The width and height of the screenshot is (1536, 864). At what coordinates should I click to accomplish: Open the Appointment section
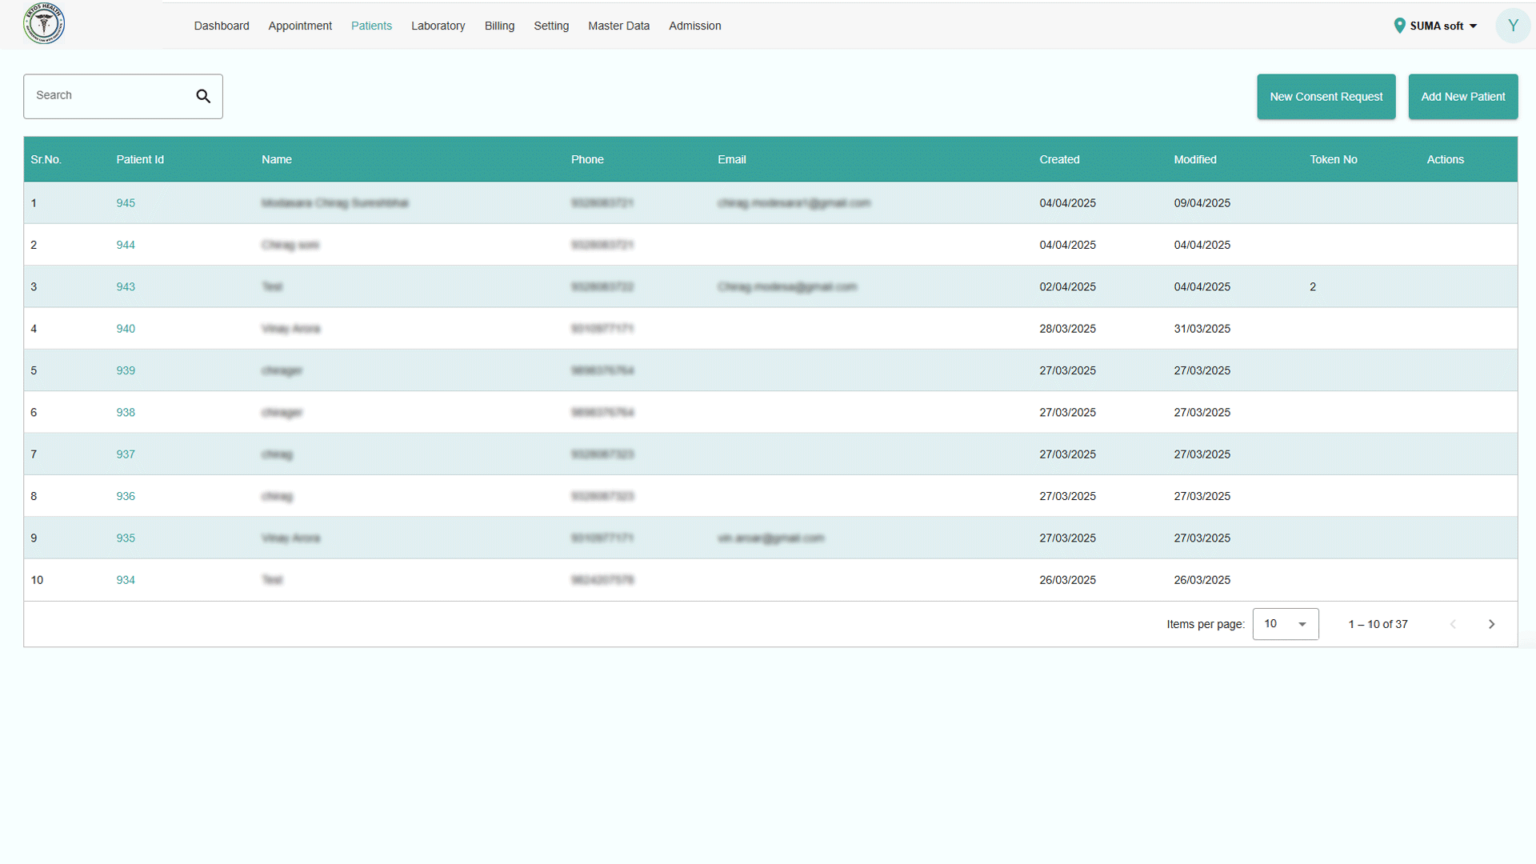[300, 25]
